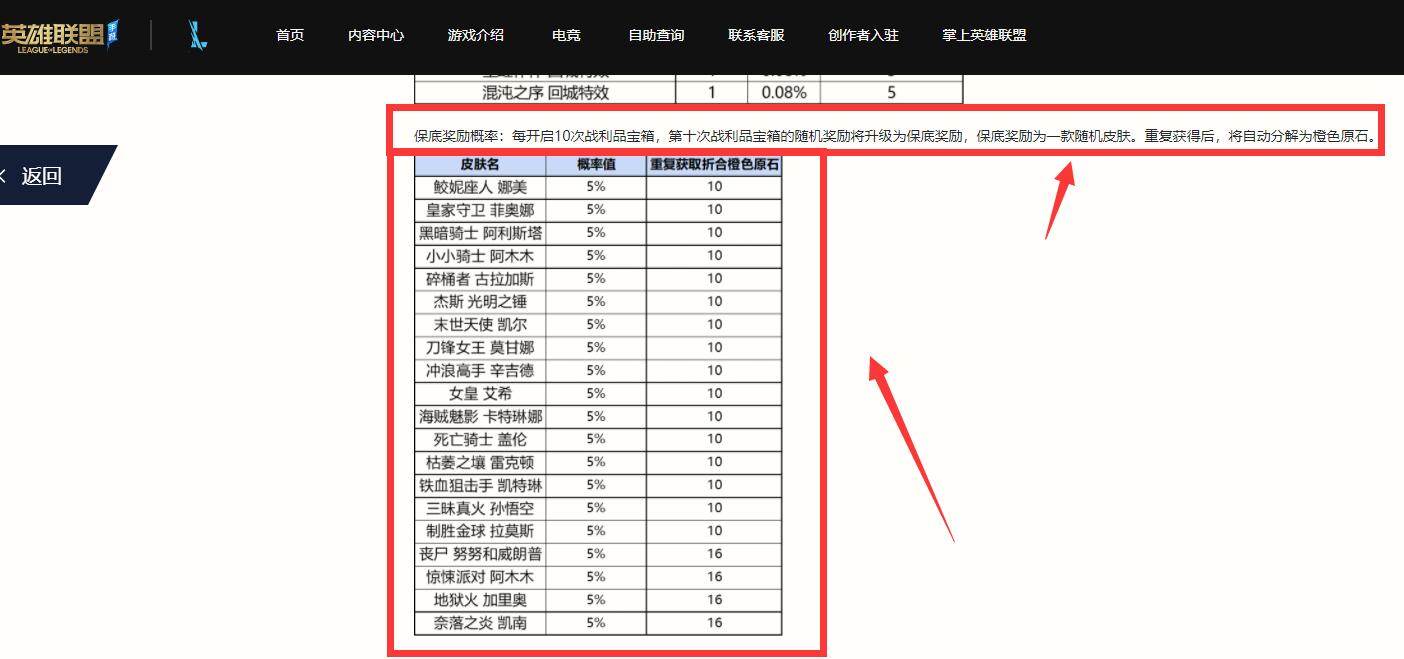Select the 碎桶者 古拉加斯 row

click(598, 279)
